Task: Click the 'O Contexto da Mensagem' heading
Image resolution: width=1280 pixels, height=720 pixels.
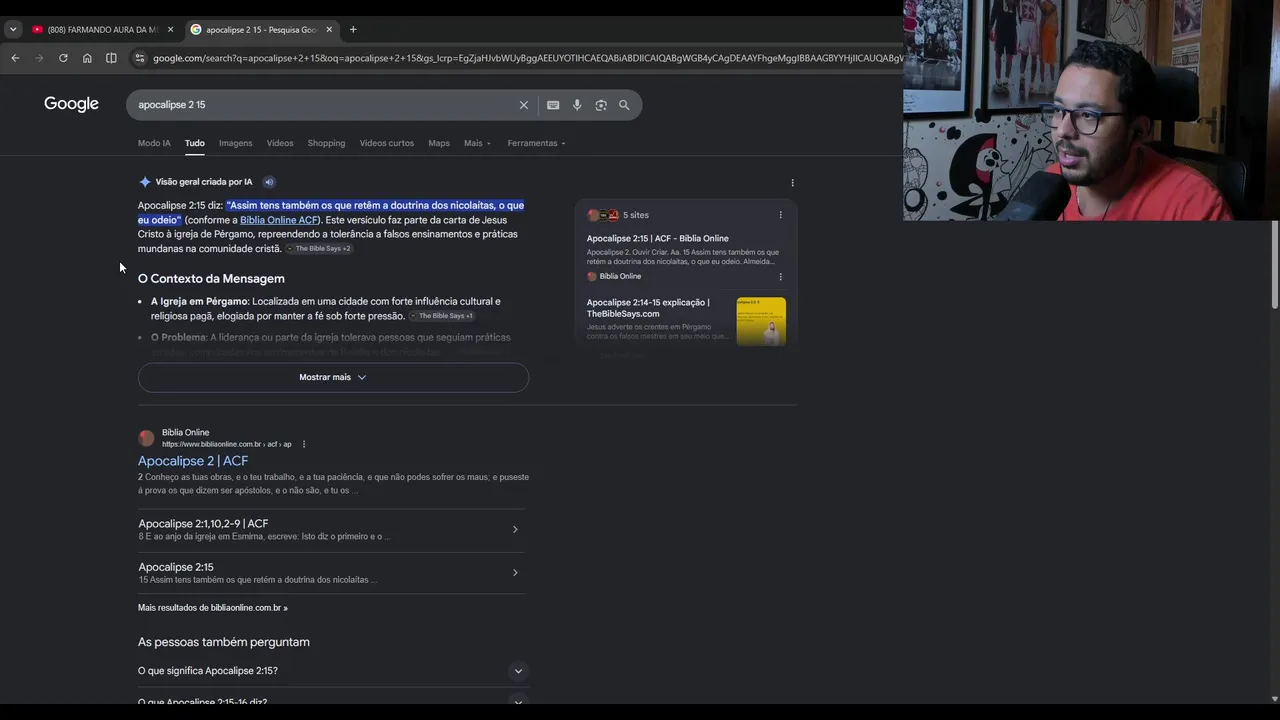Action: [x=211, y=279]
